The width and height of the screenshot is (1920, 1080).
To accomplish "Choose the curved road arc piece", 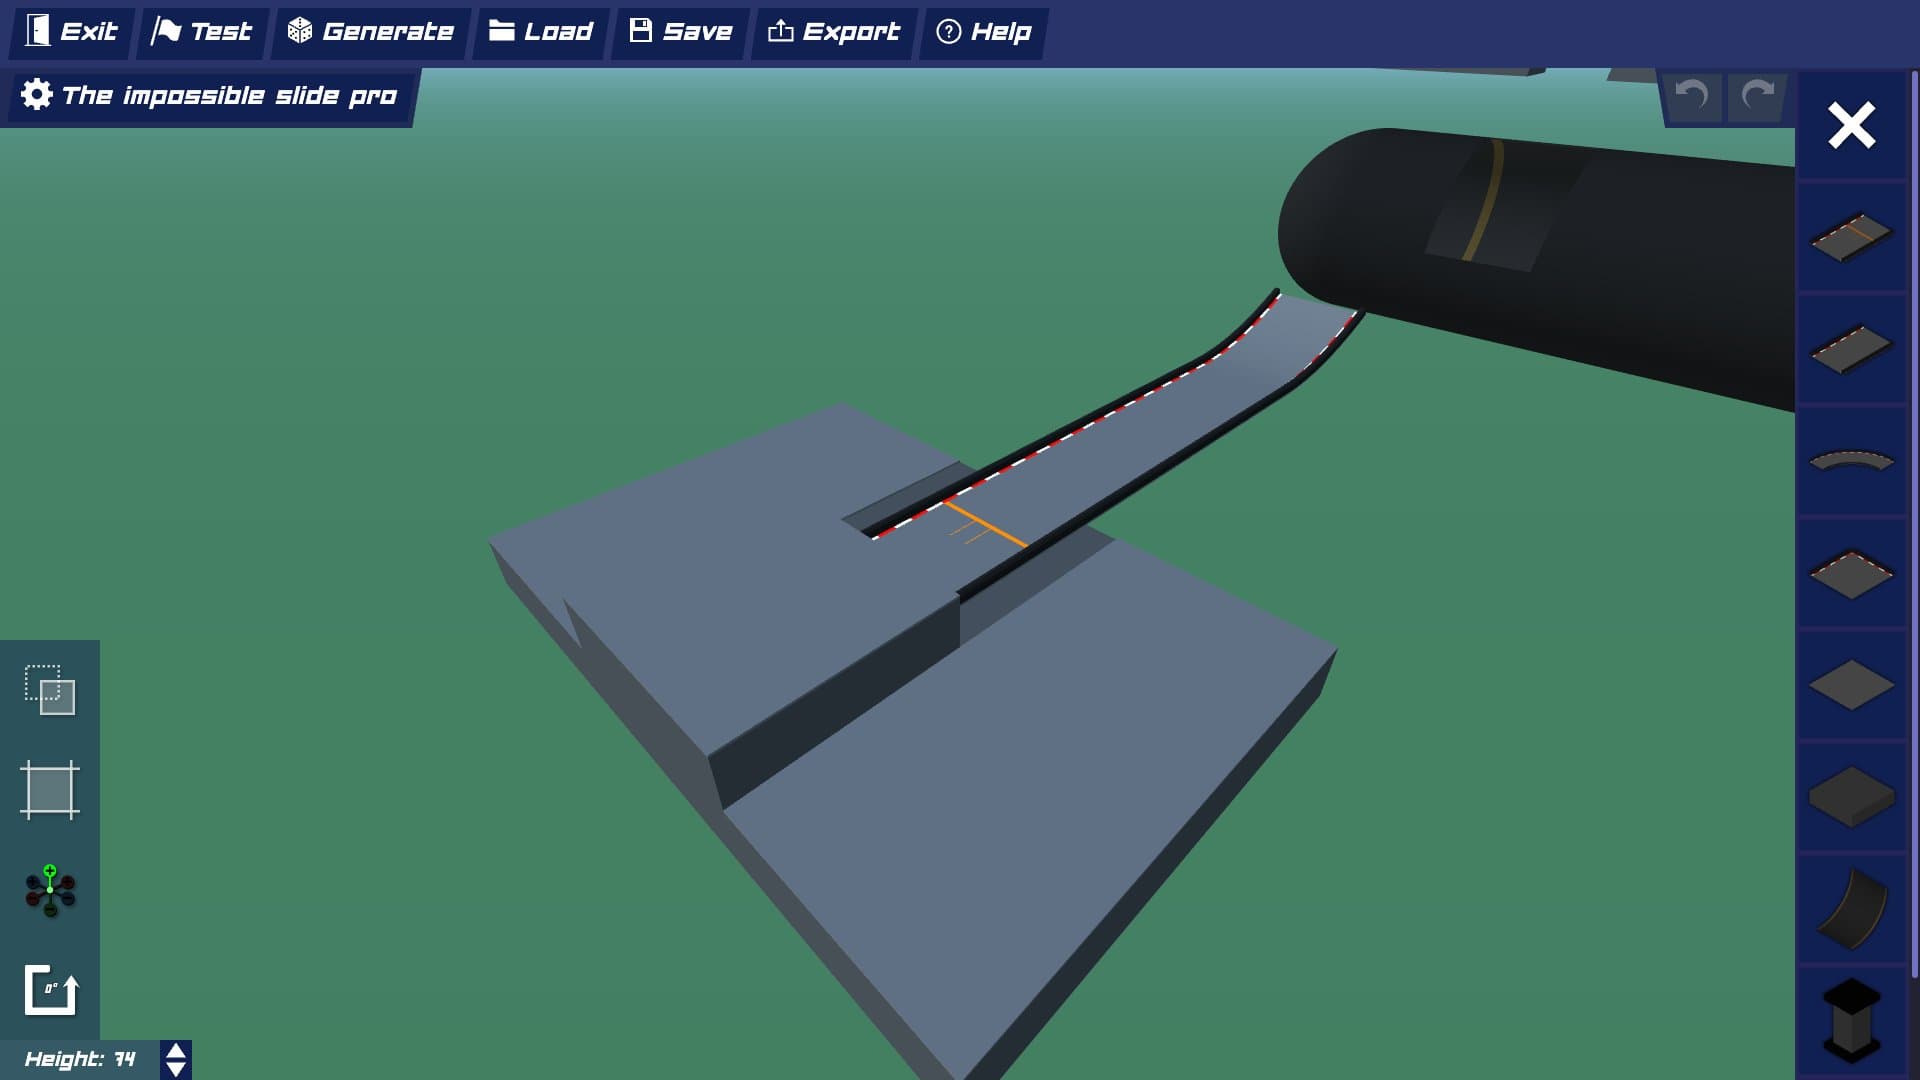I will tap(1851, 461).
